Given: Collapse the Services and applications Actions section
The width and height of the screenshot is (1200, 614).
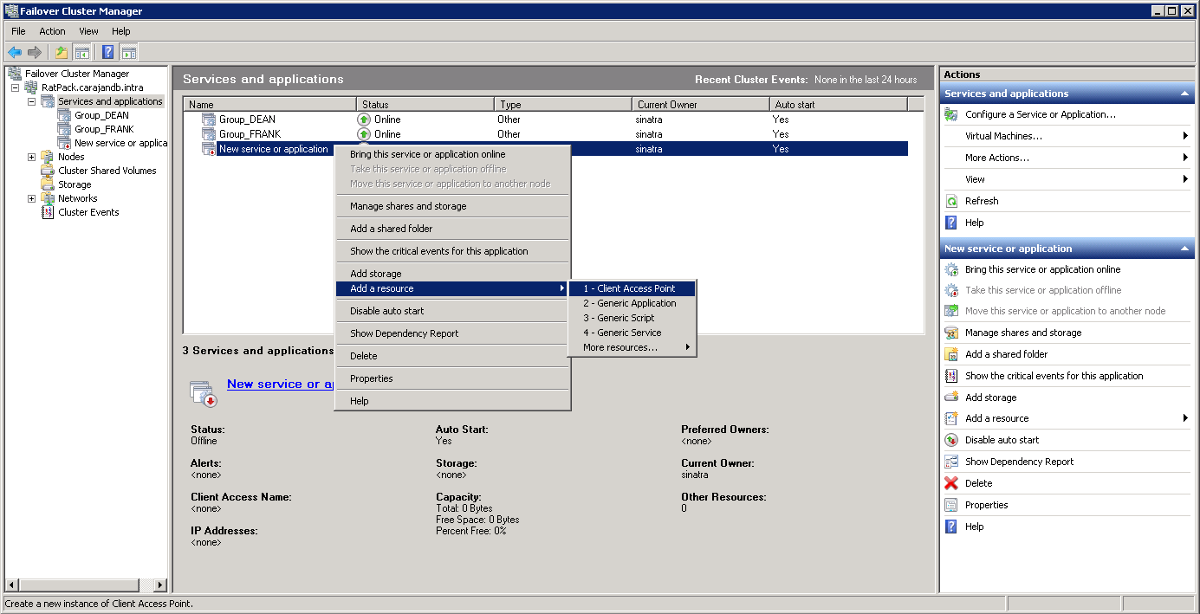Looking at the screenshot, I should [1185, 94].
